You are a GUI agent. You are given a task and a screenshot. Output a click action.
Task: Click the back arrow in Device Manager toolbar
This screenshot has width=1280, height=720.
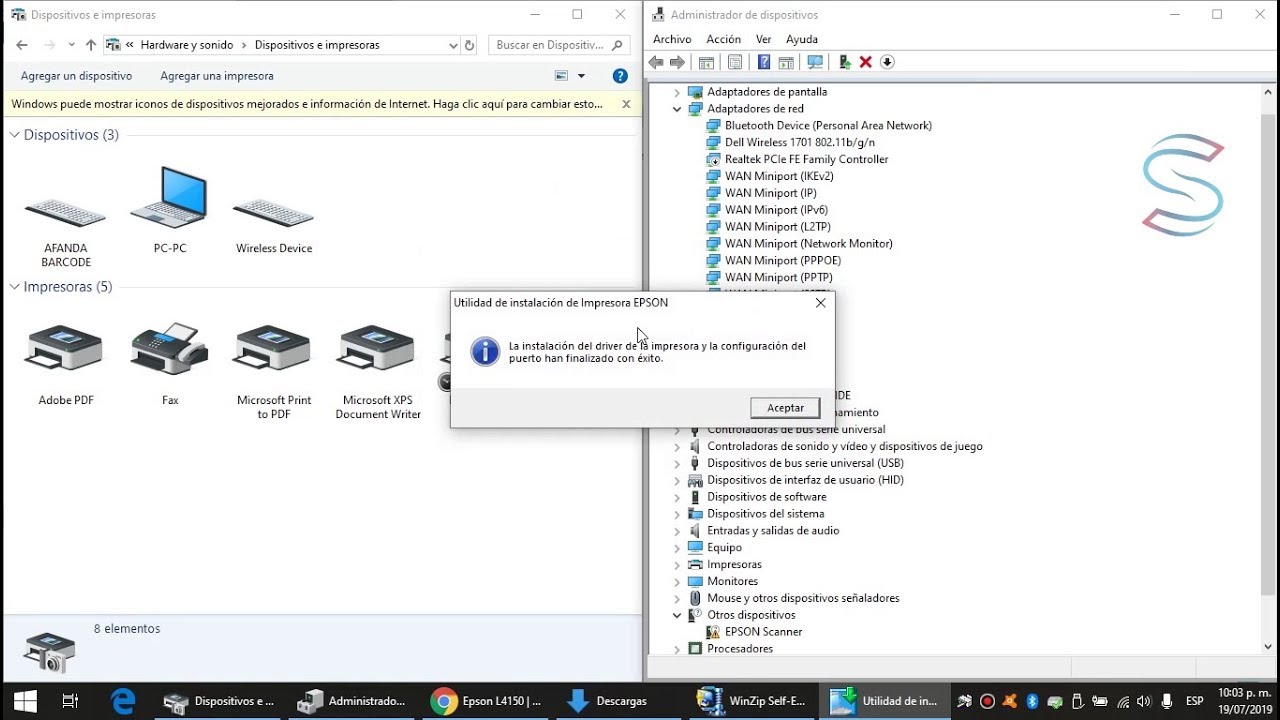[x=656, y=62]
